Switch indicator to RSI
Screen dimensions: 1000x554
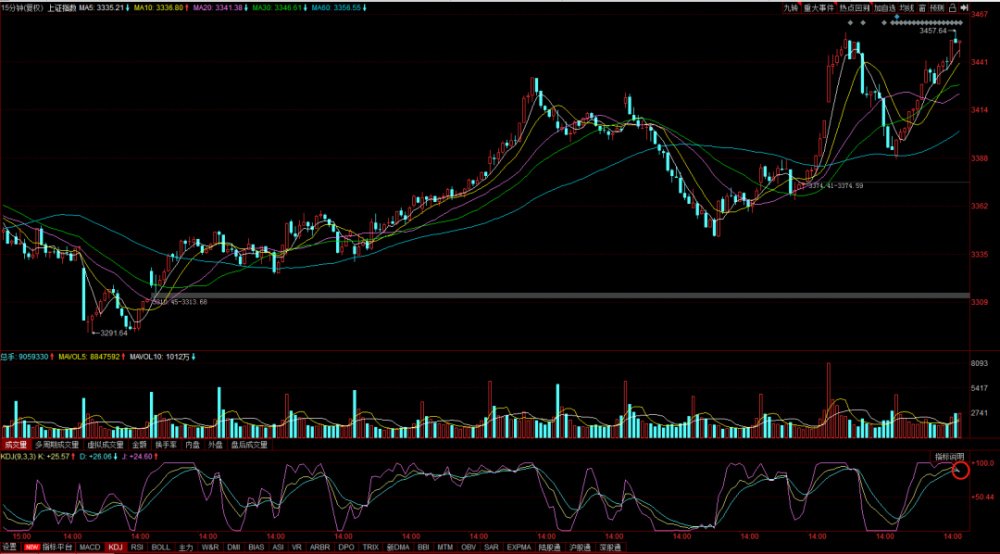137,547
